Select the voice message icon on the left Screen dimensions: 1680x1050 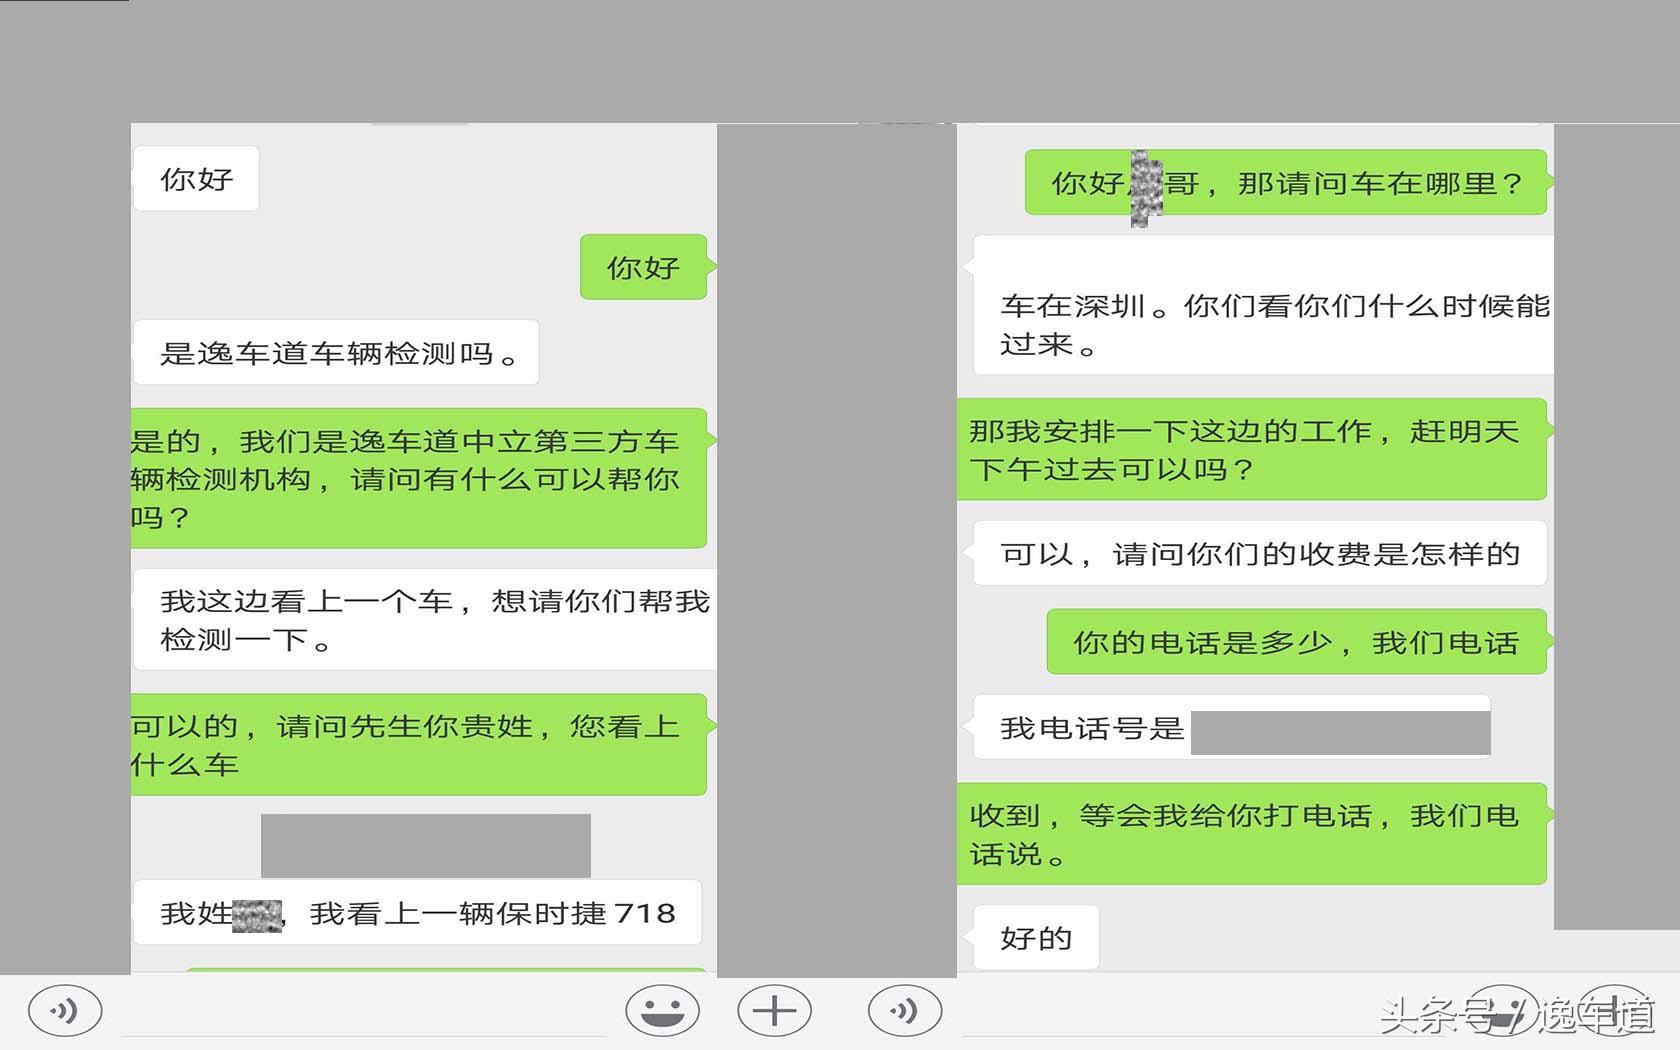[x=64, y=1010]
